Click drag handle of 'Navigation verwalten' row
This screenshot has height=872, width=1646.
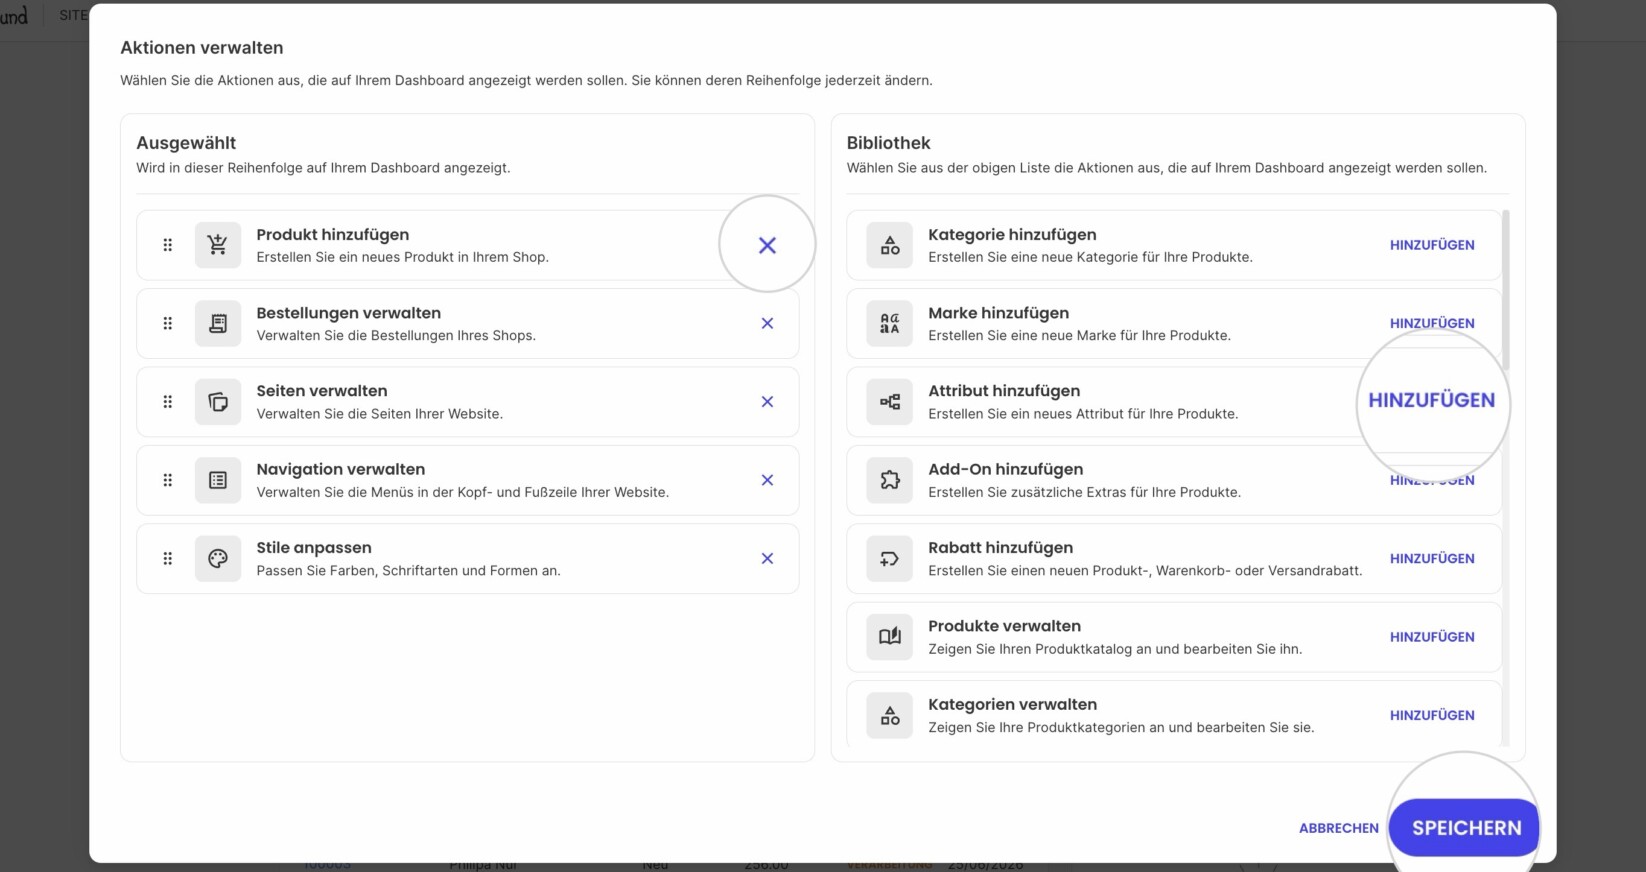point(168,480)
